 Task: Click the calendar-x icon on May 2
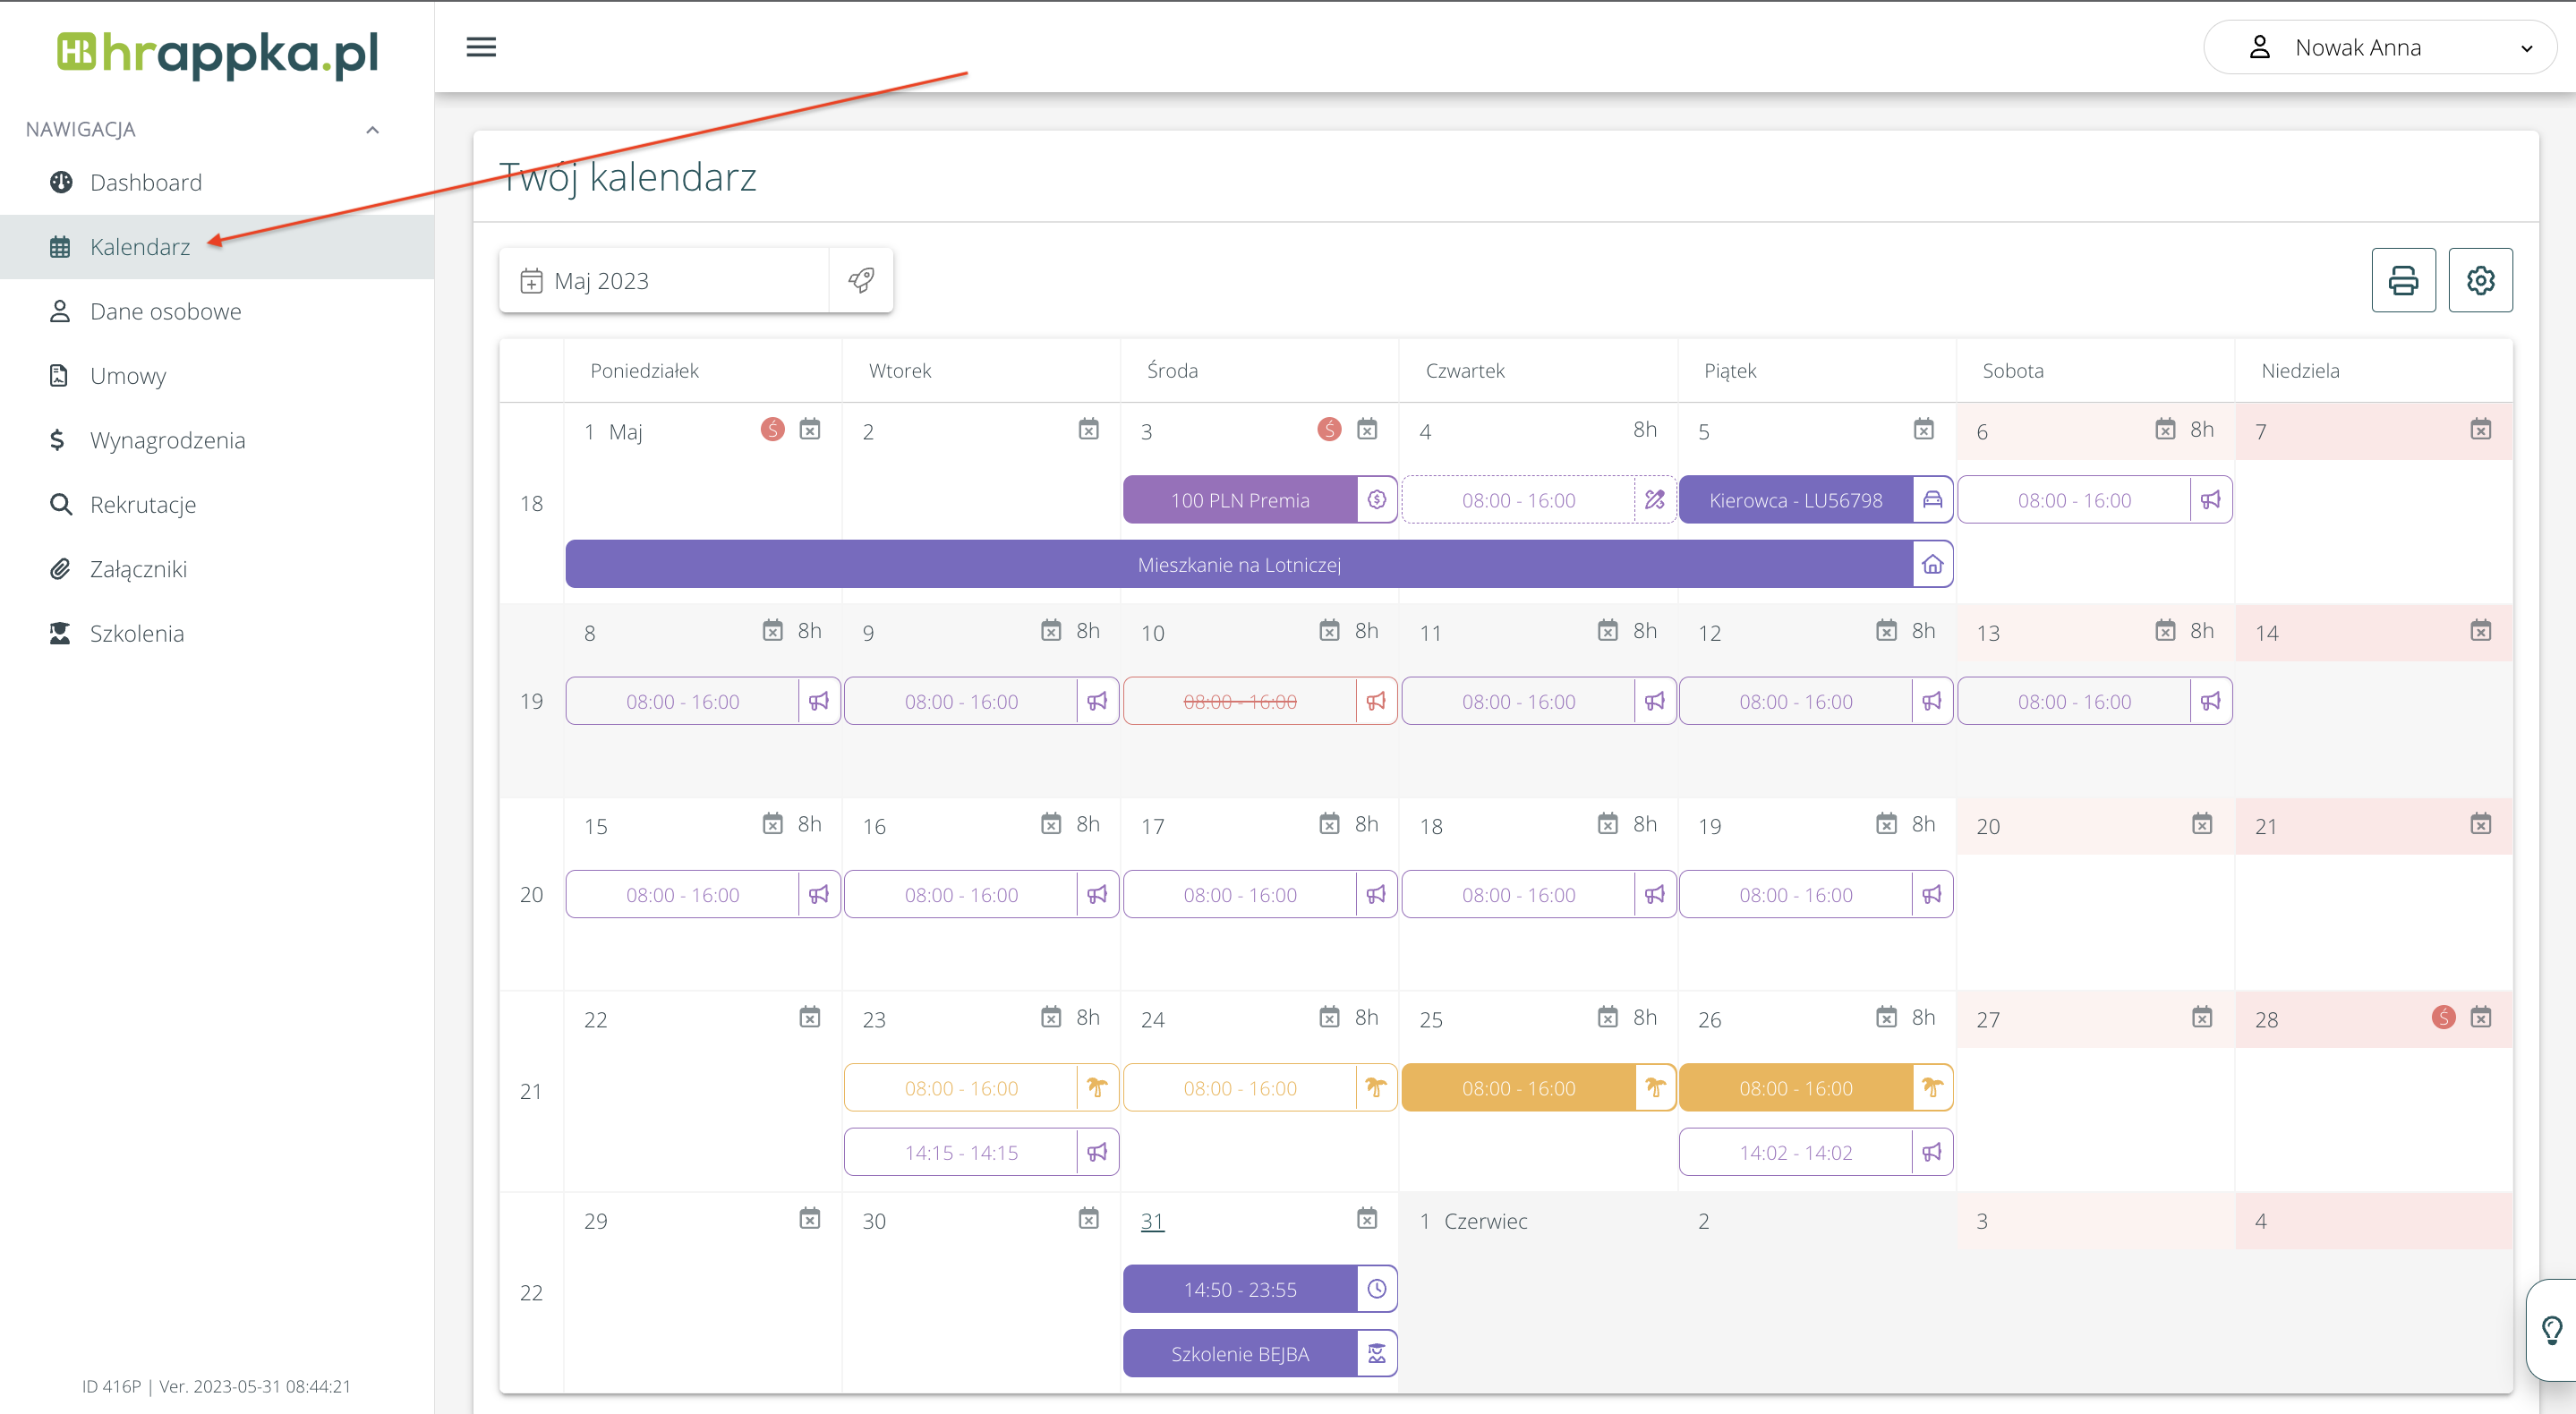1088,430
